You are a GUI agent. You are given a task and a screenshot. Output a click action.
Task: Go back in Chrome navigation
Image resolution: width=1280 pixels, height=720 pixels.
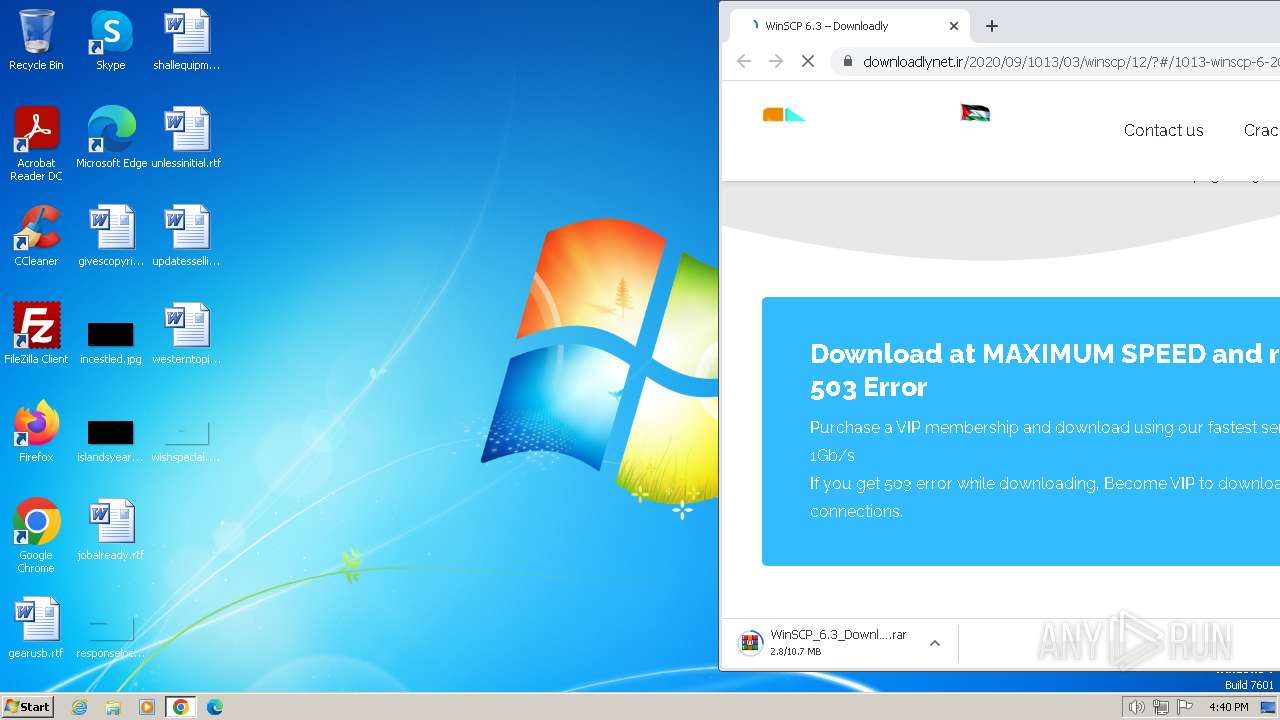coord(744,61)
